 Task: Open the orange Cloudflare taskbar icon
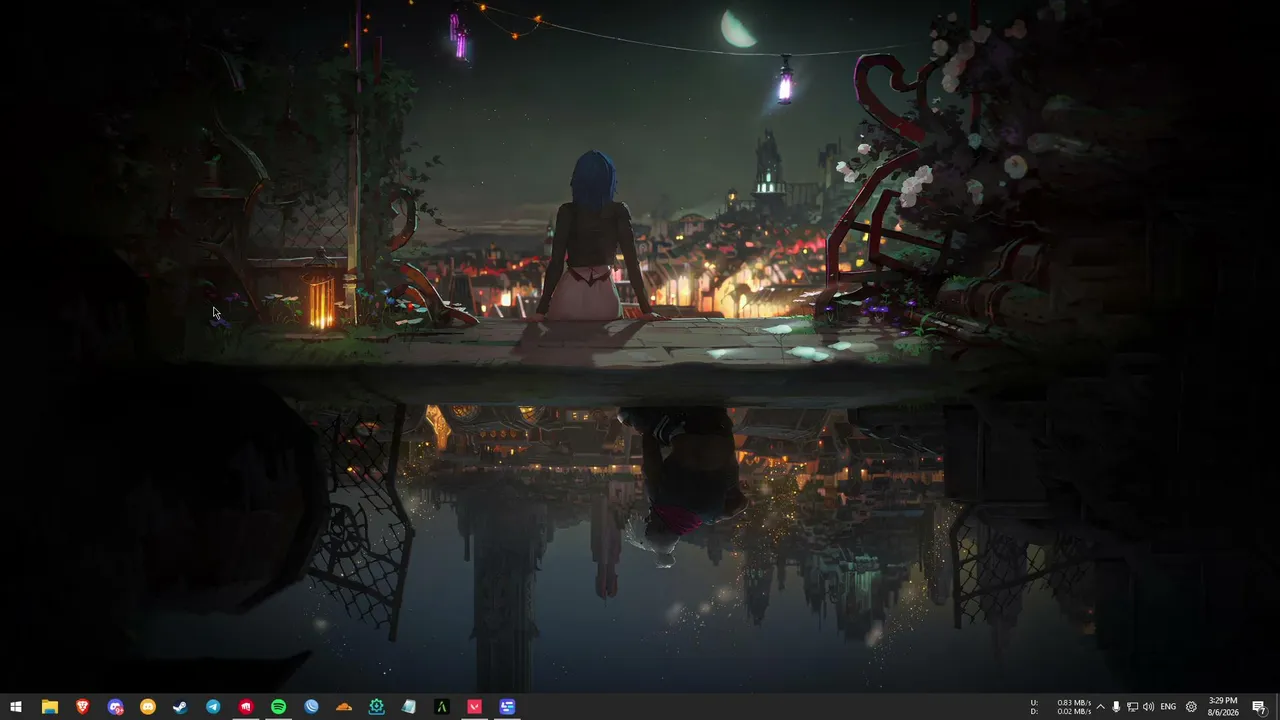point(344,707)
